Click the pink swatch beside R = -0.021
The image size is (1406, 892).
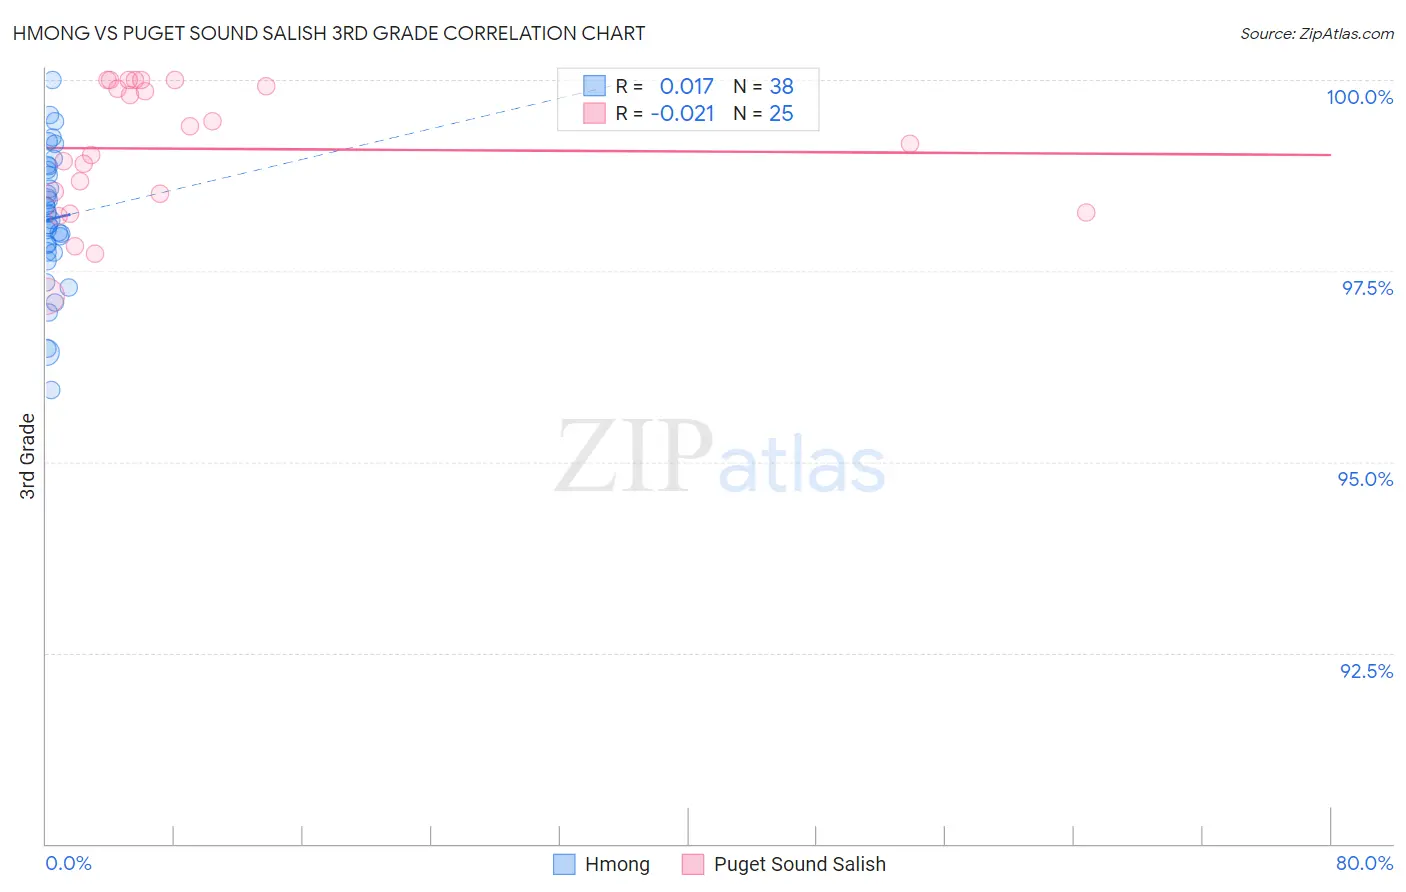[594, 113]
